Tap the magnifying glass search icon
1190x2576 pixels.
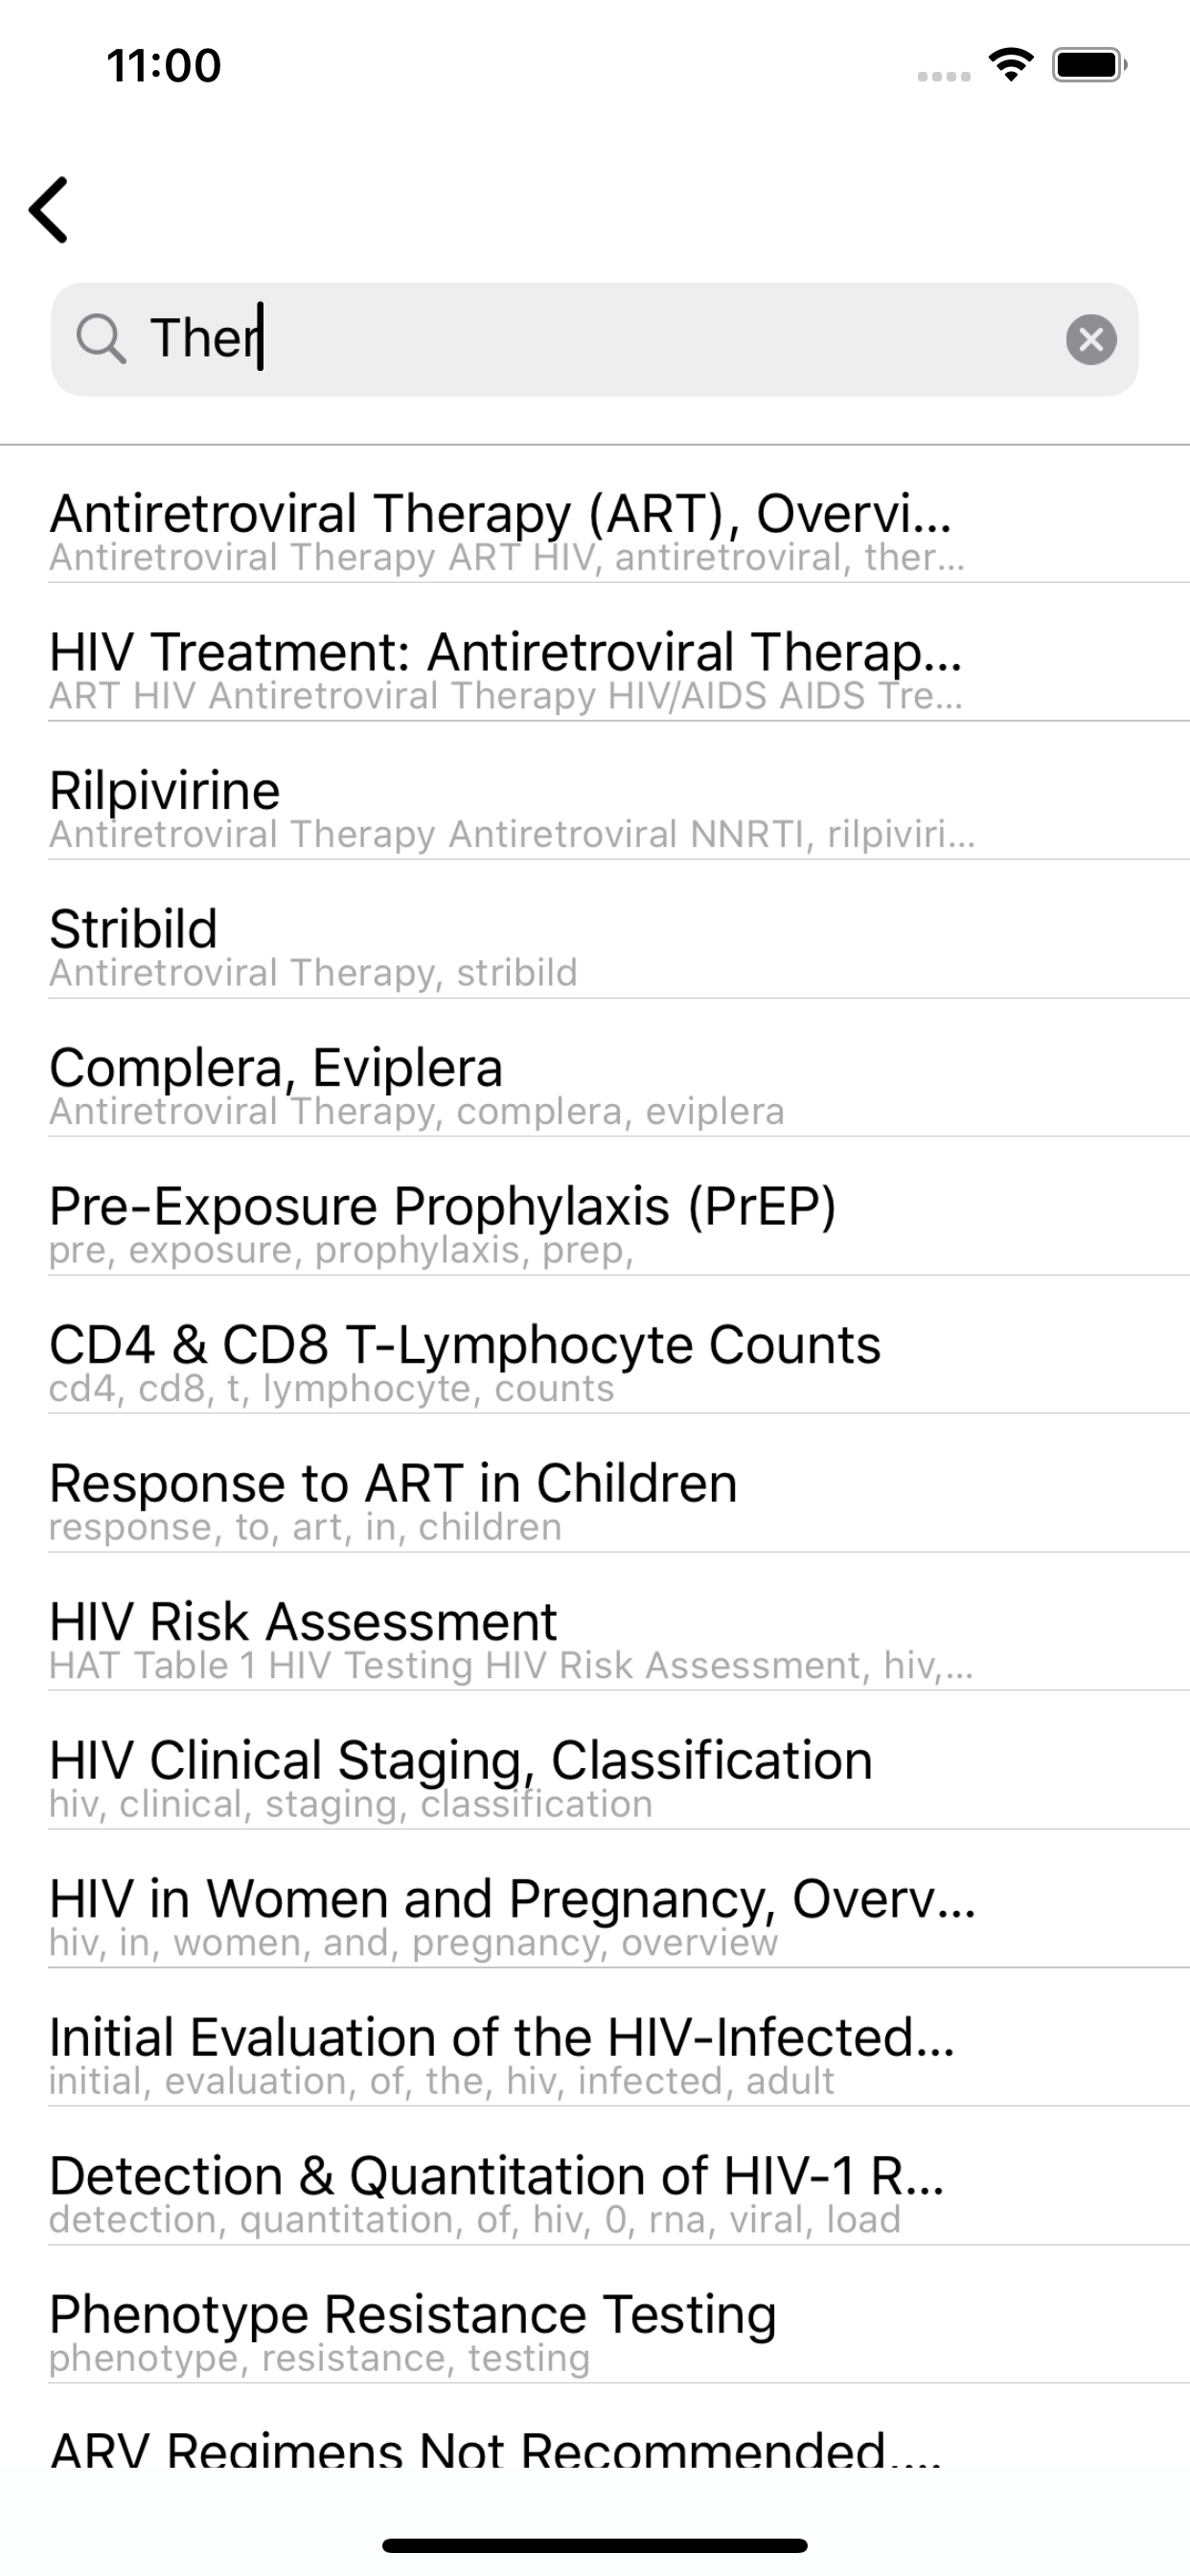(x=100, y=338)
